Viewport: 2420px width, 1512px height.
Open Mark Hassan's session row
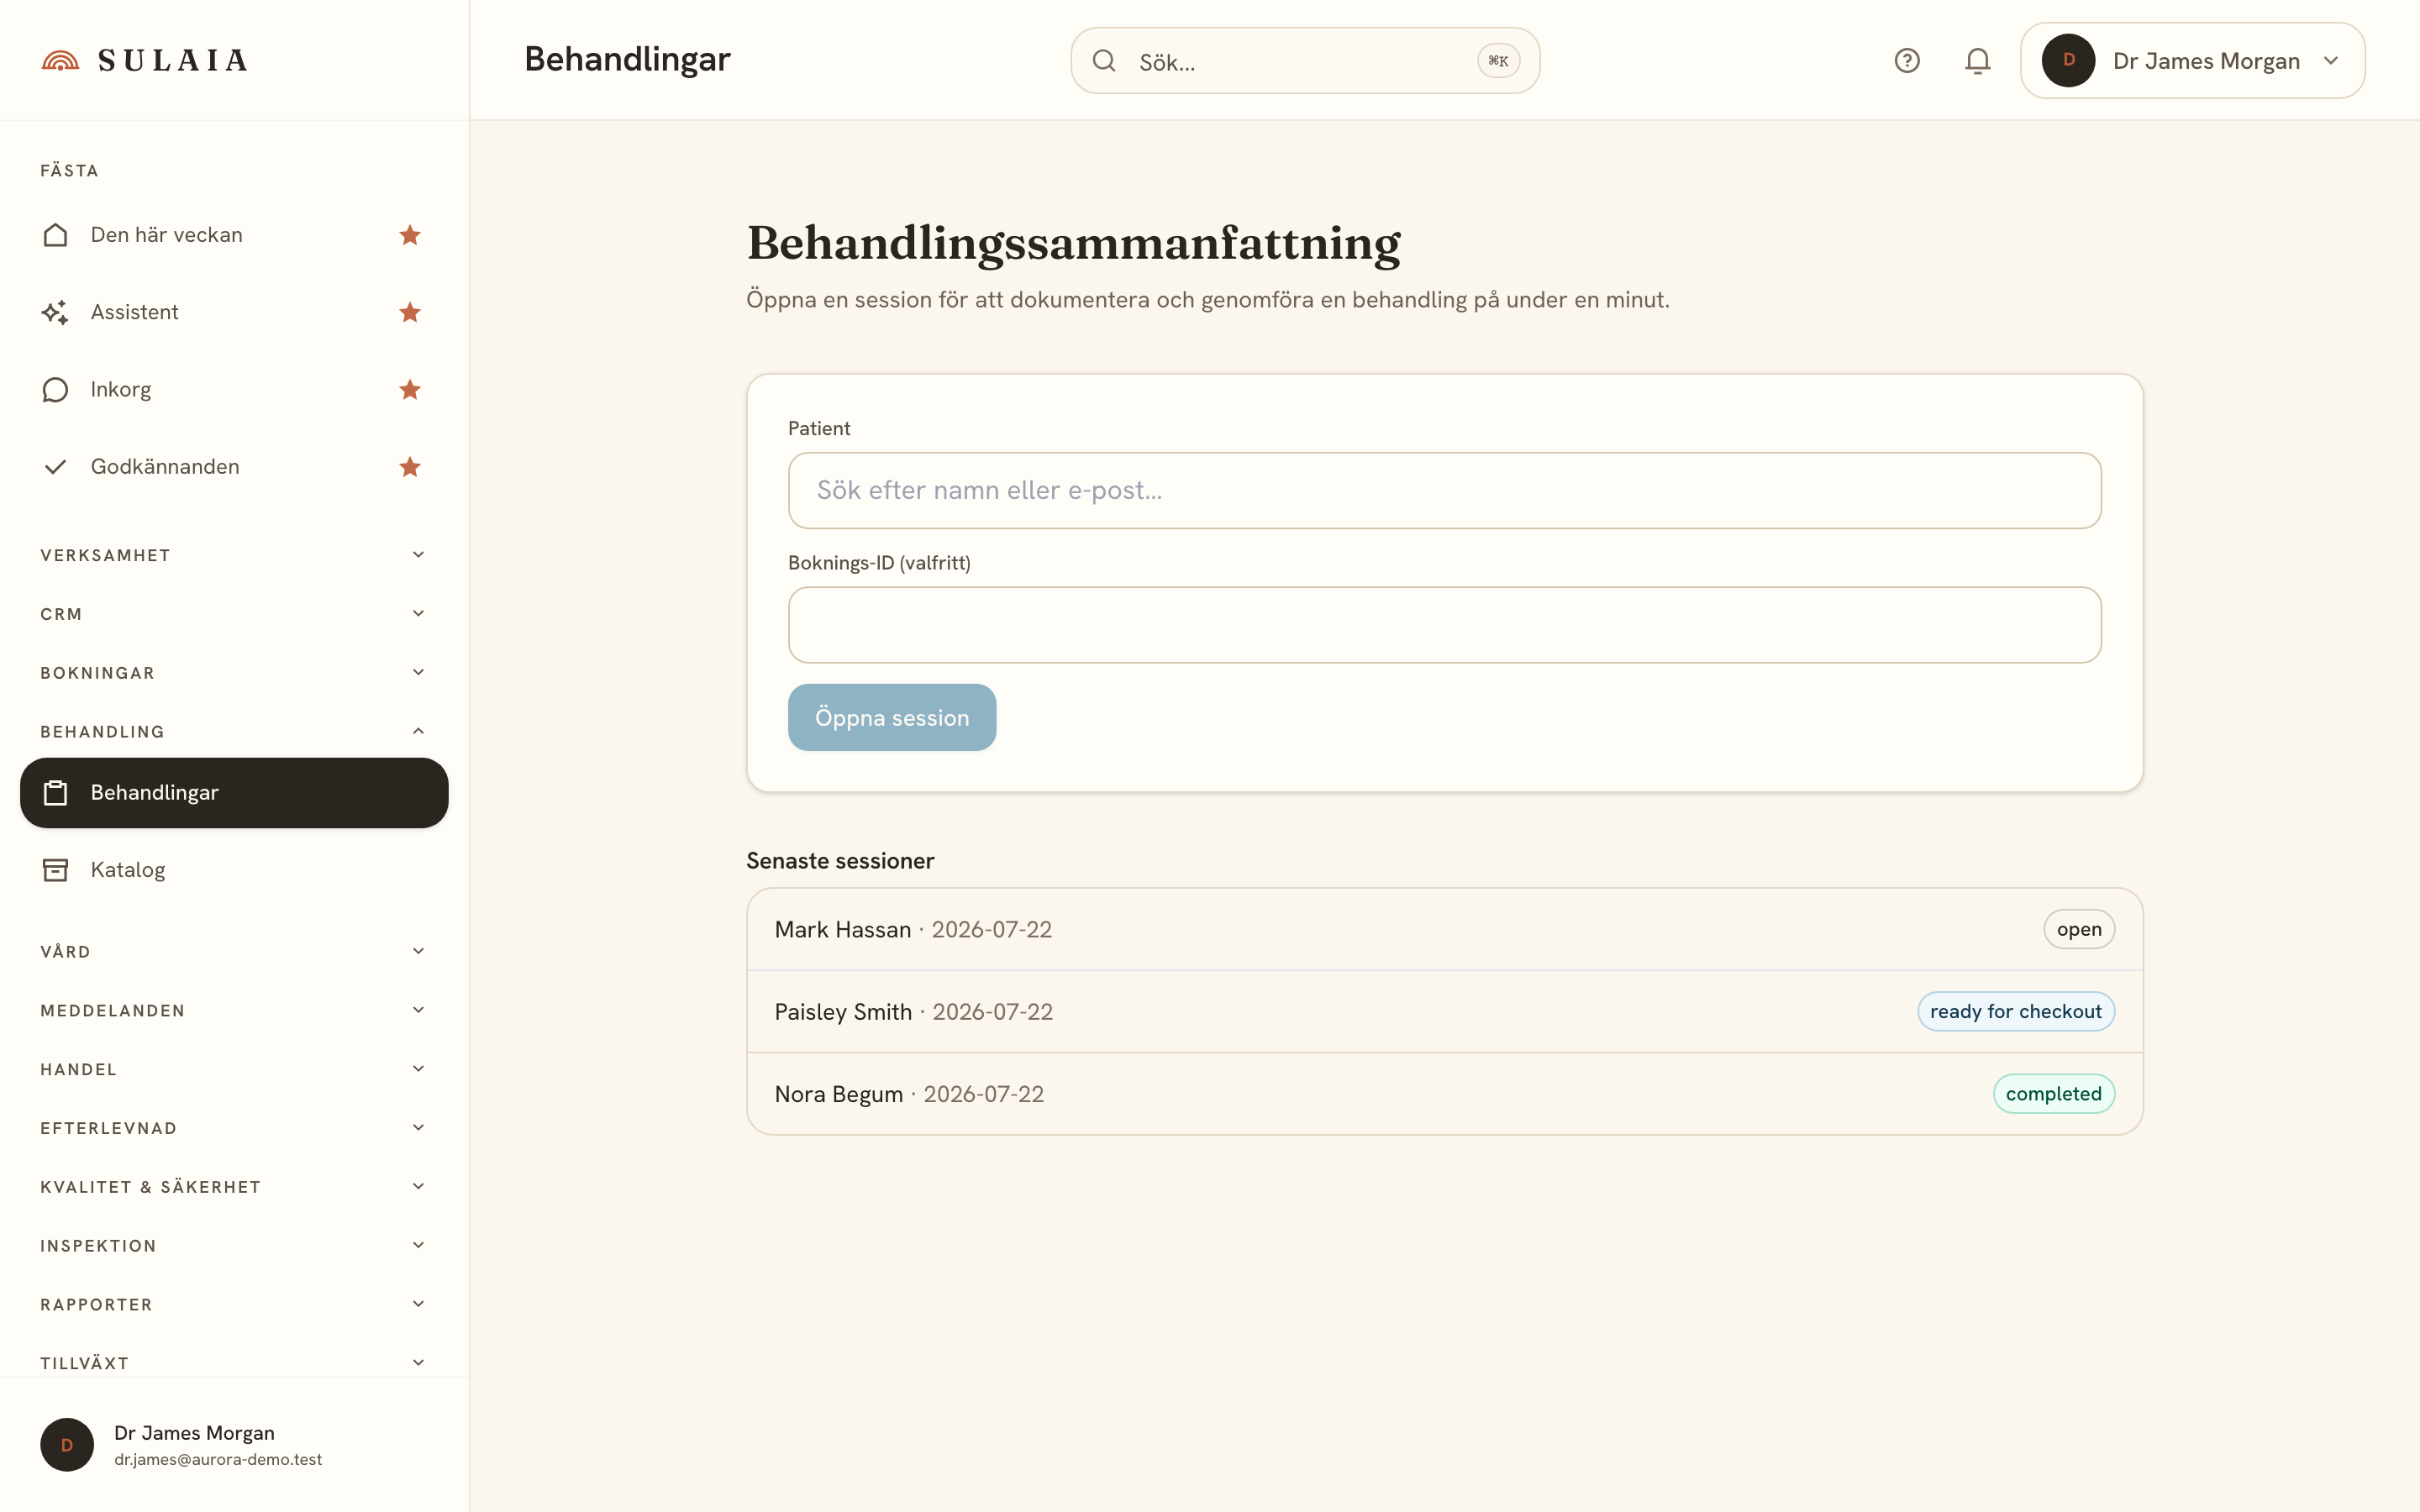tap(1445, 929)
